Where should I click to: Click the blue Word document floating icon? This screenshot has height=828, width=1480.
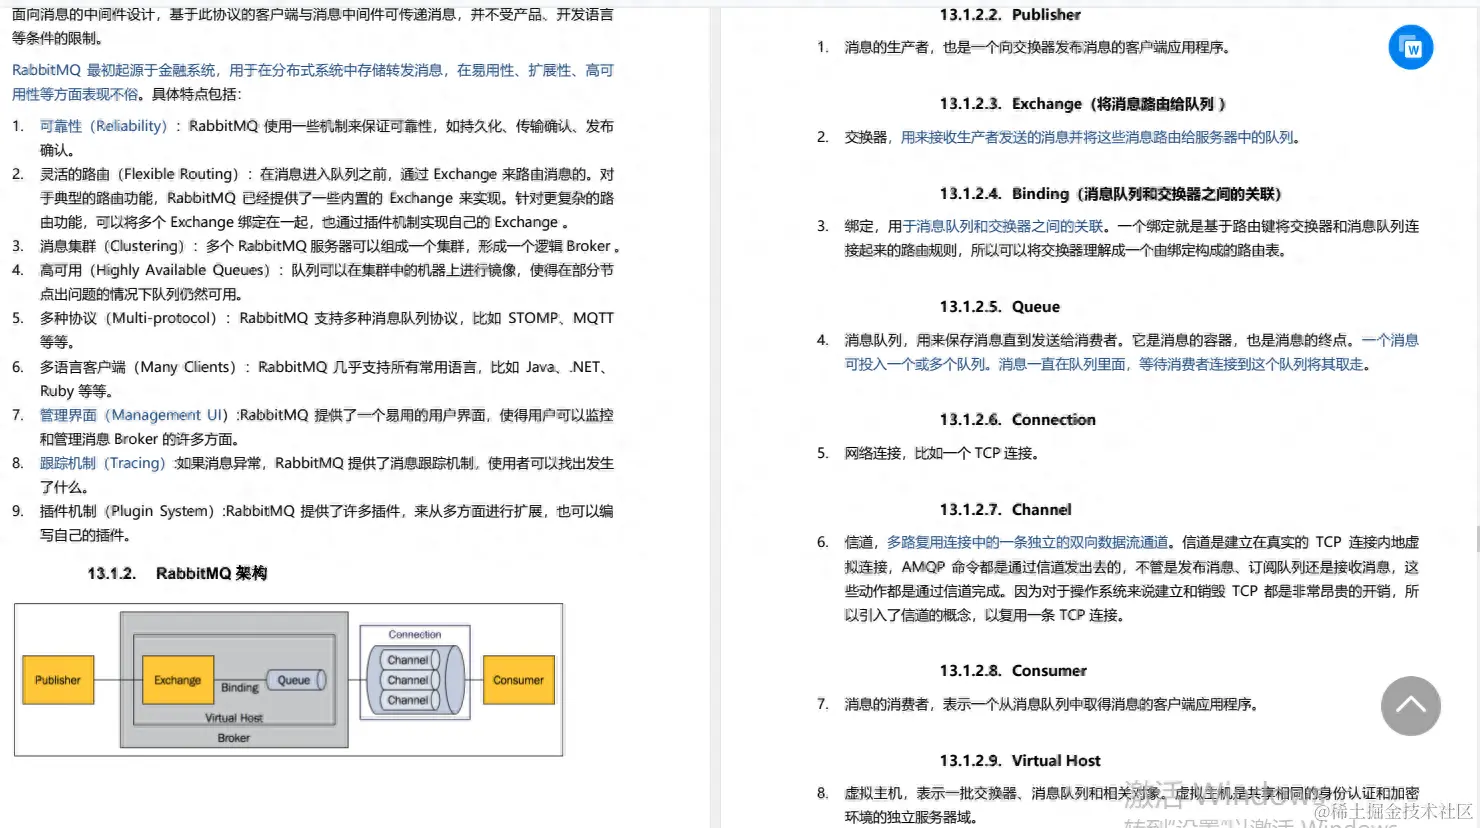click(1411, 47)
